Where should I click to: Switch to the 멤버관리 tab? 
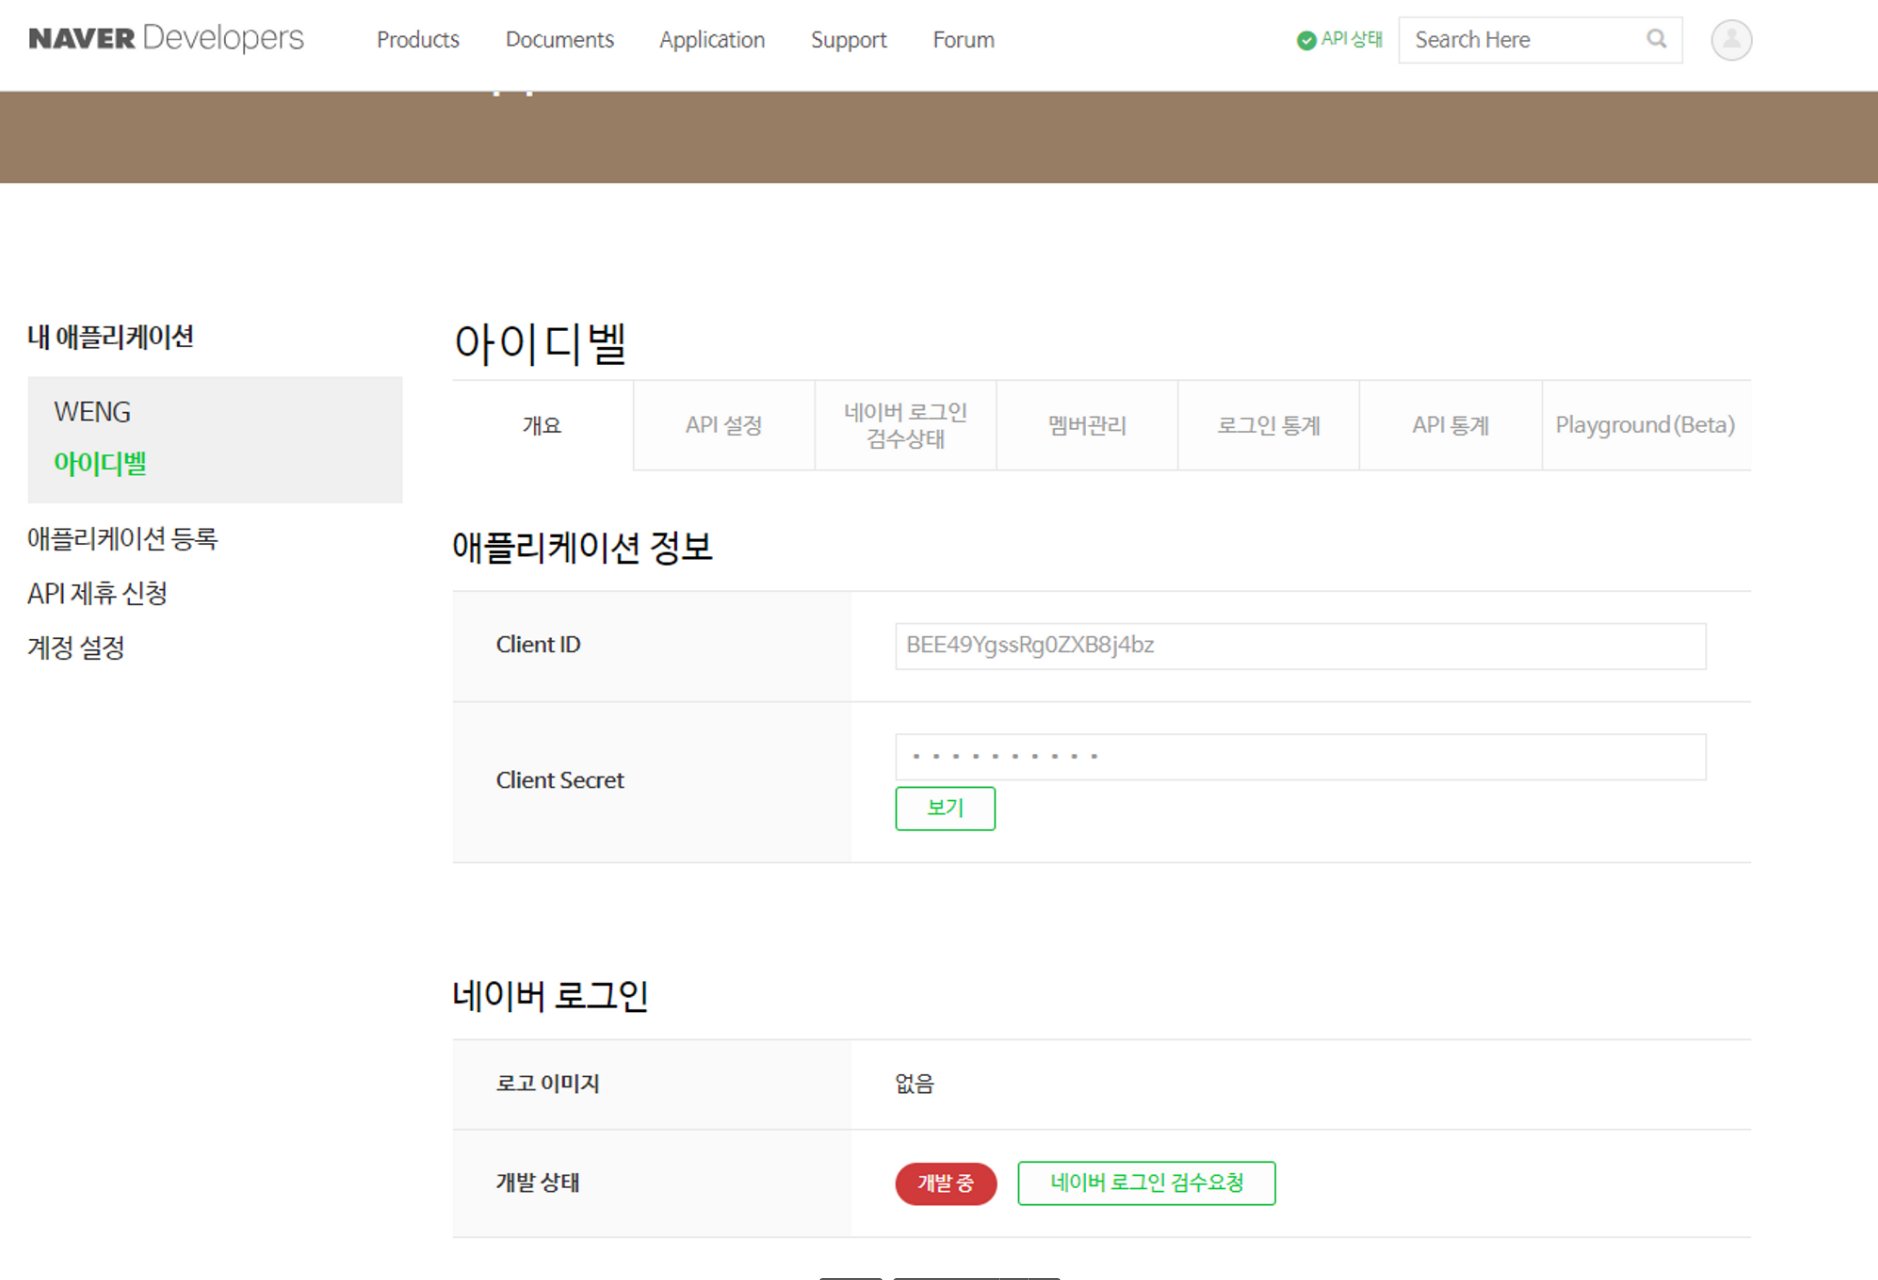1087,425
